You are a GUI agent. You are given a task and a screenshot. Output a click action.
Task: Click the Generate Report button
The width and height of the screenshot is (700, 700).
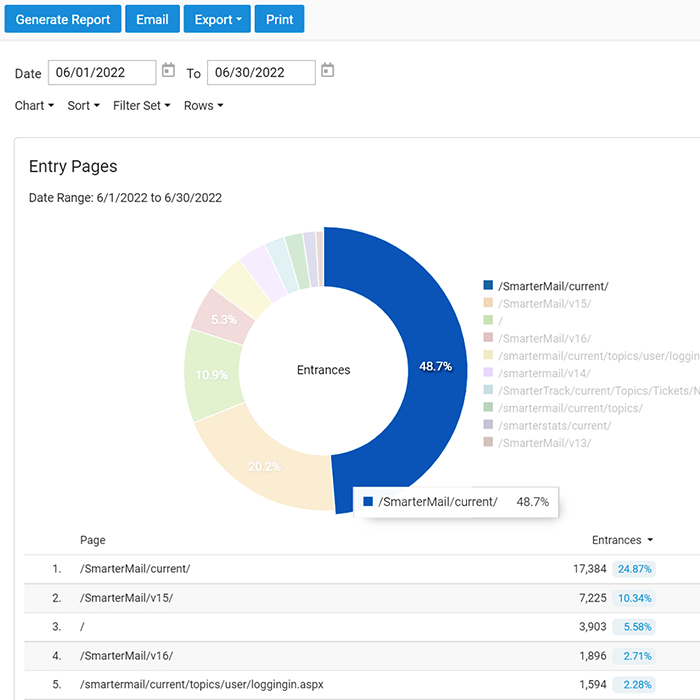[62, 19]
